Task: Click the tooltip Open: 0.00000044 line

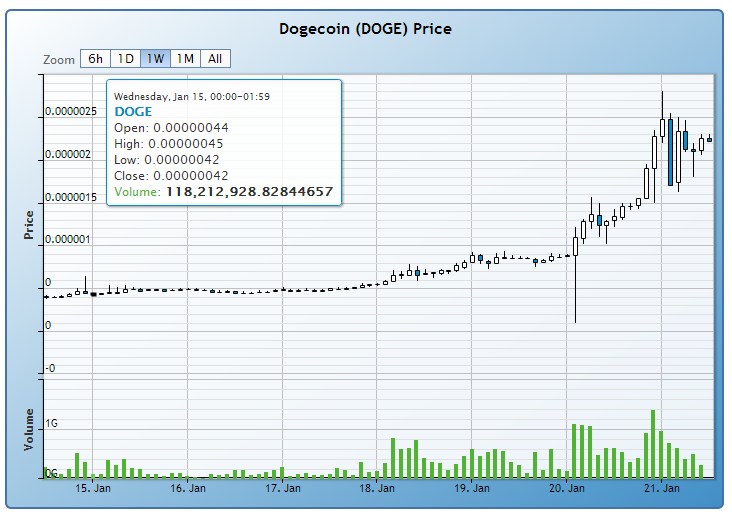Action: (171, 128)
